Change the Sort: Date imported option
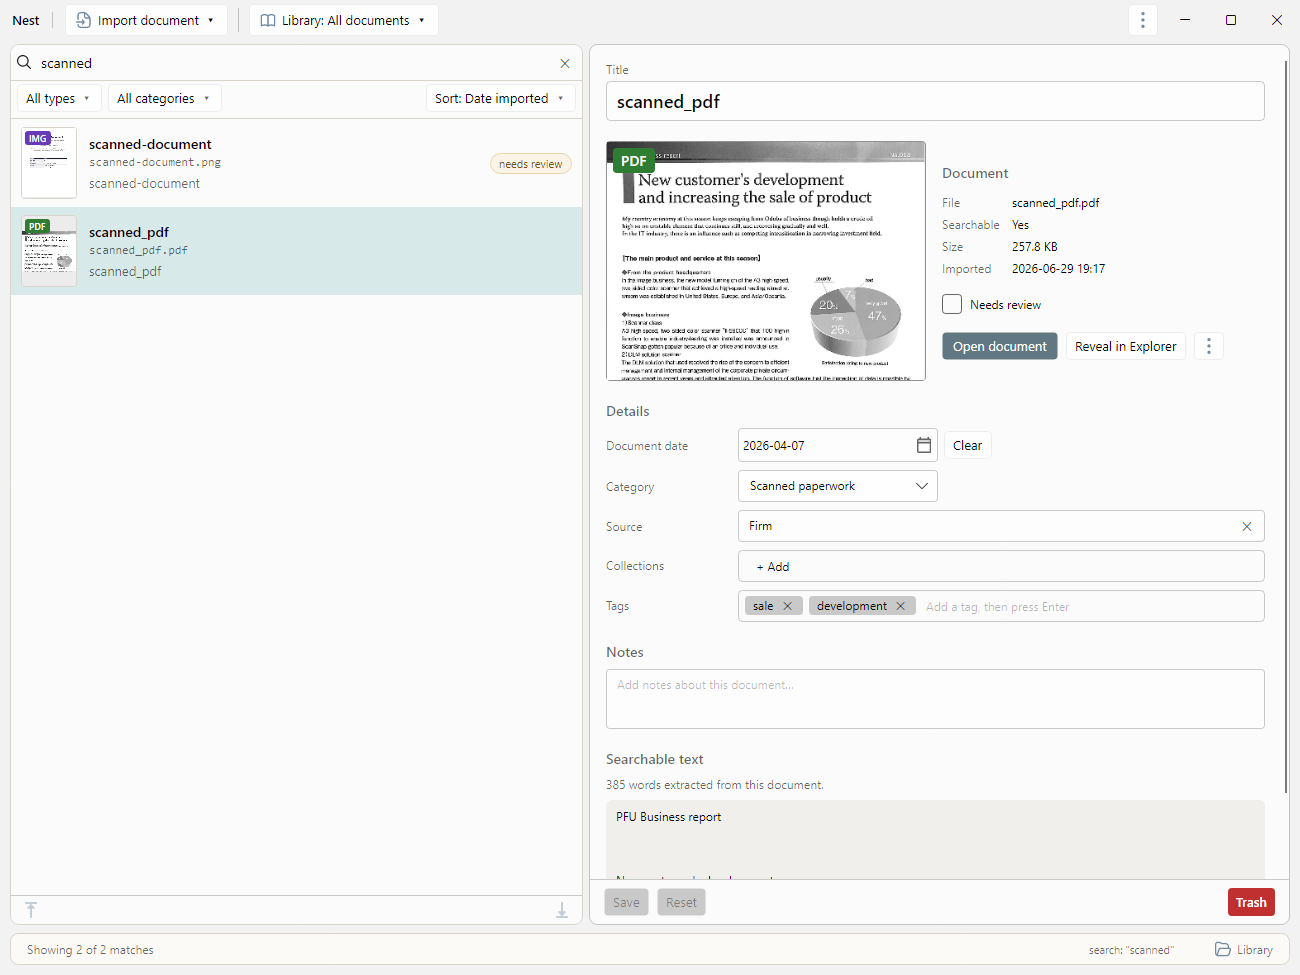Screen dimensions: 1300x975 tap(500, 98)
